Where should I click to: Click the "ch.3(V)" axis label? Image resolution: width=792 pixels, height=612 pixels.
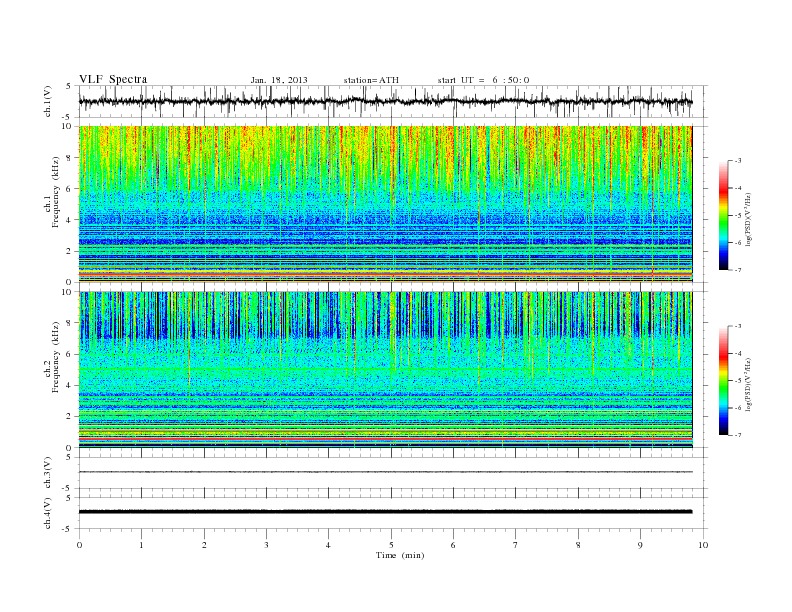(x=48, y=473)
